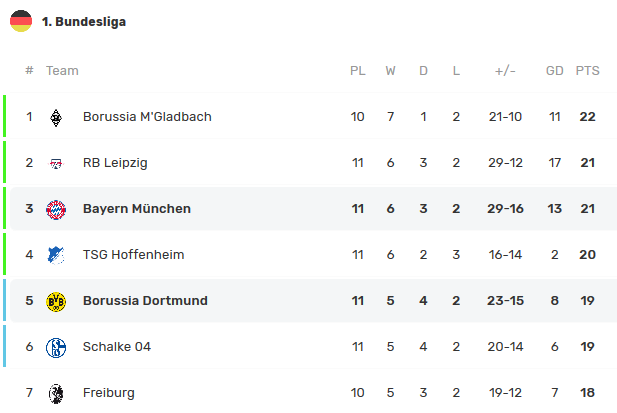Viewport: 617px width, 413px height.
Task: Click the Borussia Dortmund BVB logo
Action: pos(56,301)
